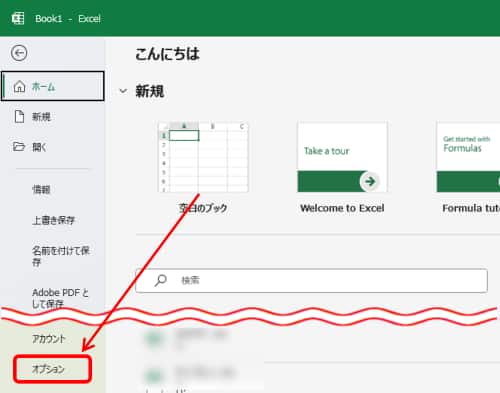Collapse the 新規 section chevron
Viewport: 500px width, 393px height.
[123, 91]
